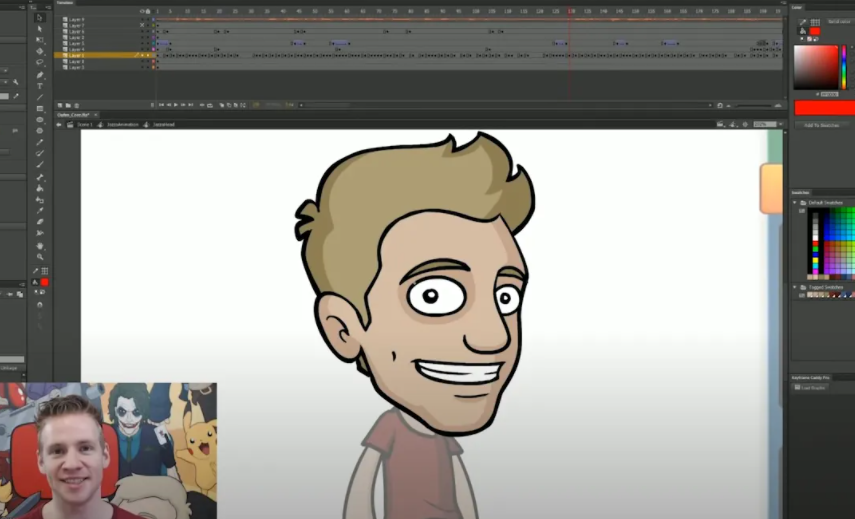Select the Pen tool
The height and width of the screenshot is (519, 855).
(x=40, y=75)
